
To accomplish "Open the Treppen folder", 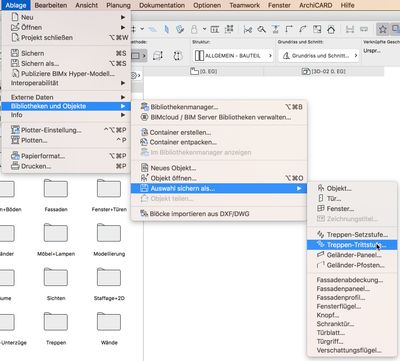I will coord(56,322).
